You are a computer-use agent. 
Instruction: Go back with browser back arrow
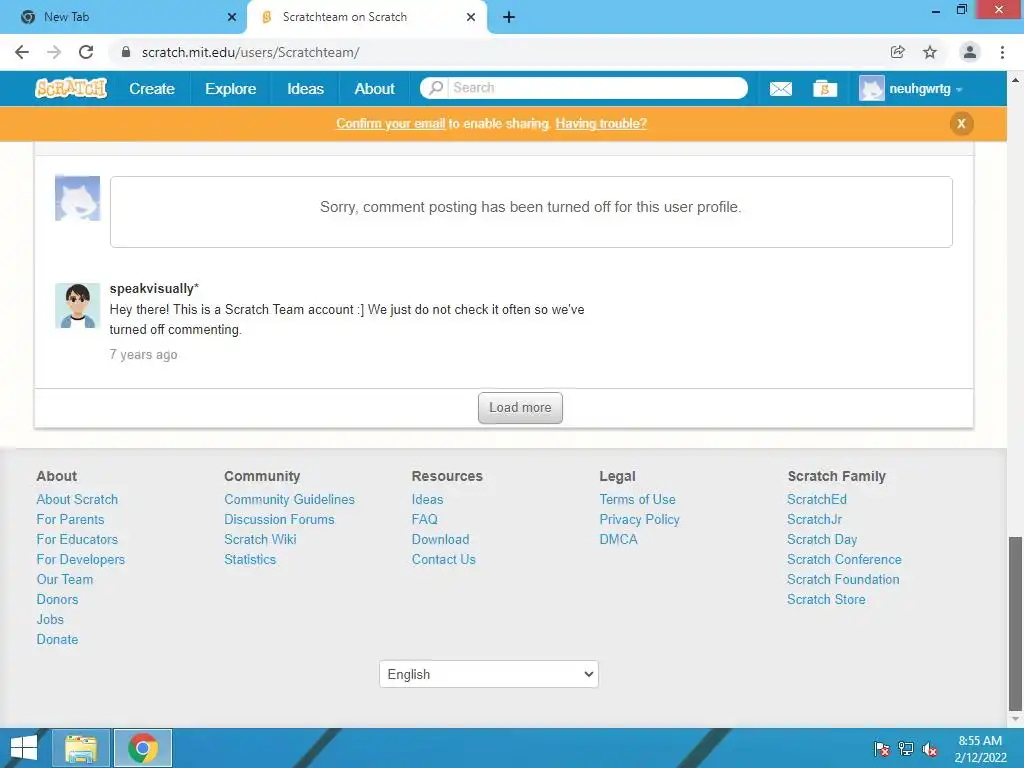coord(22,52)
